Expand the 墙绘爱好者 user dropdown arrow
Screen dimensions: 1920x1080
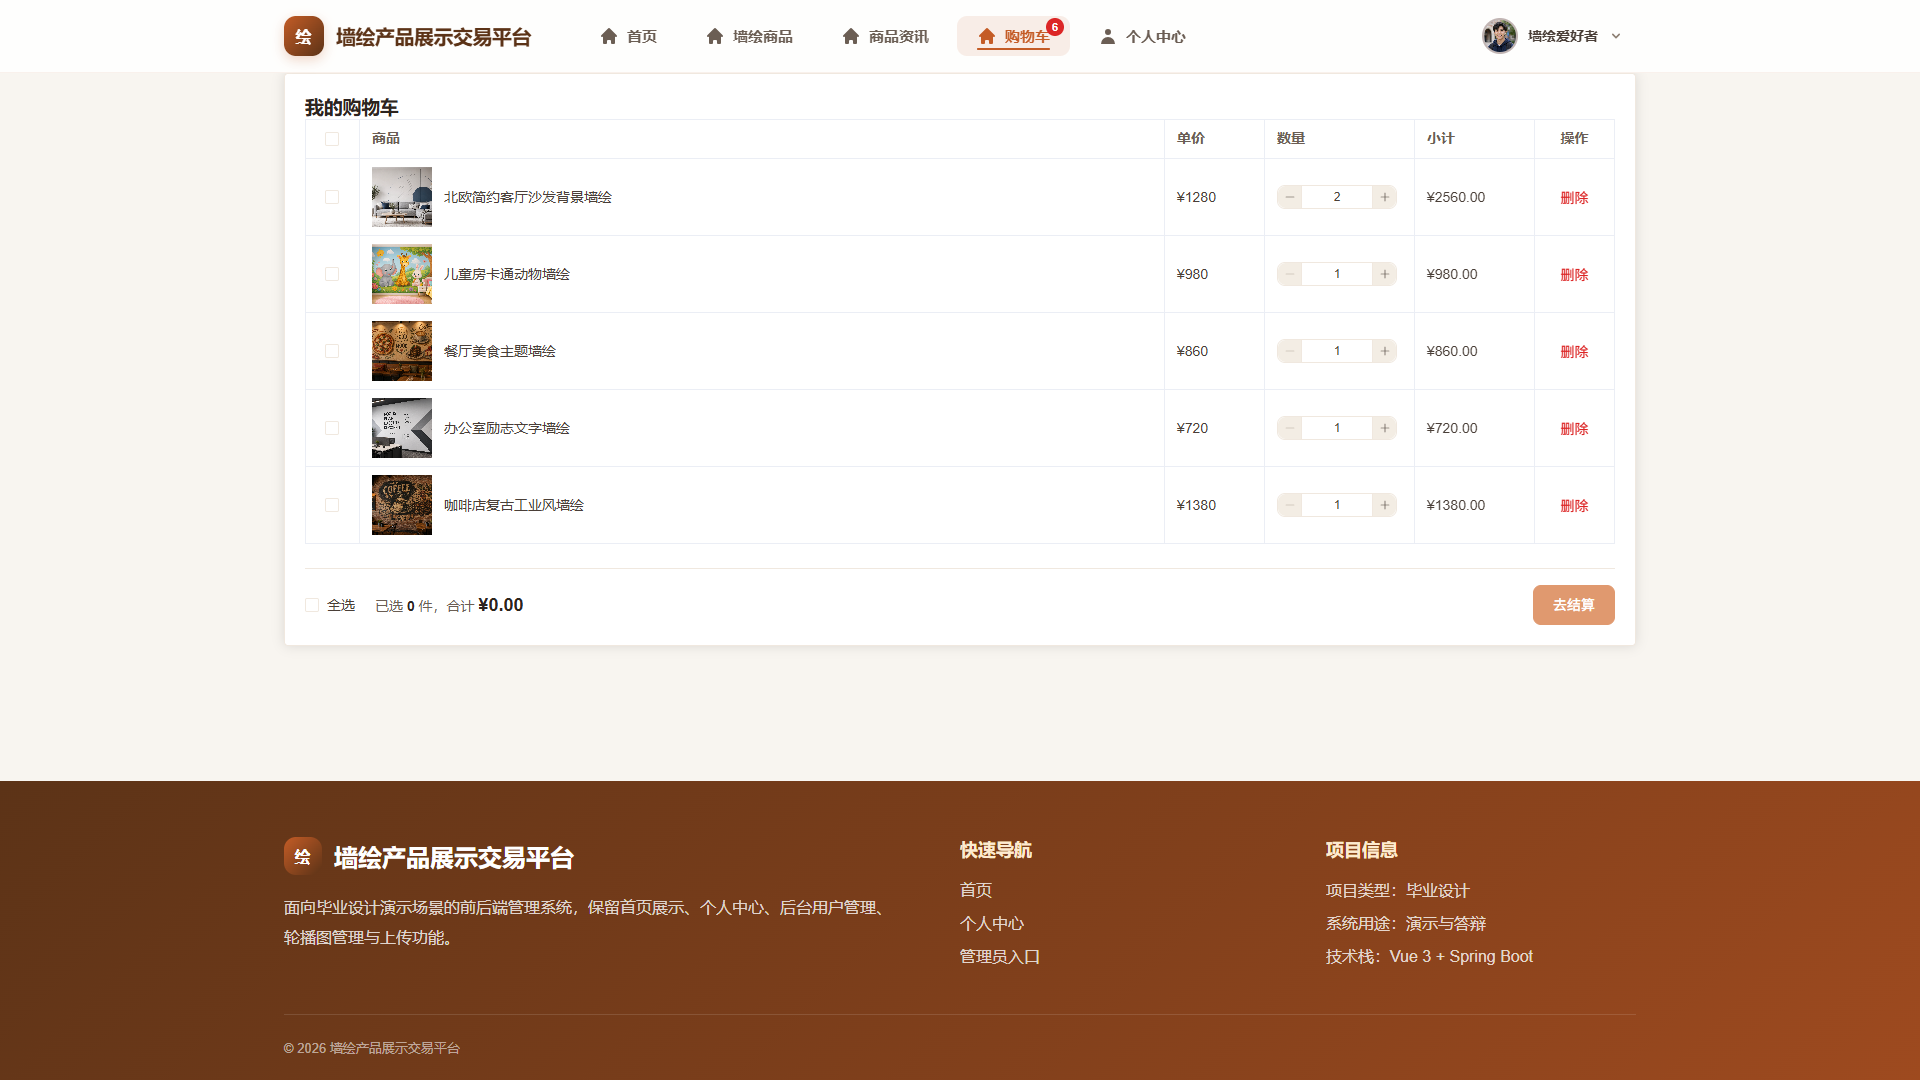[1616, 36]
